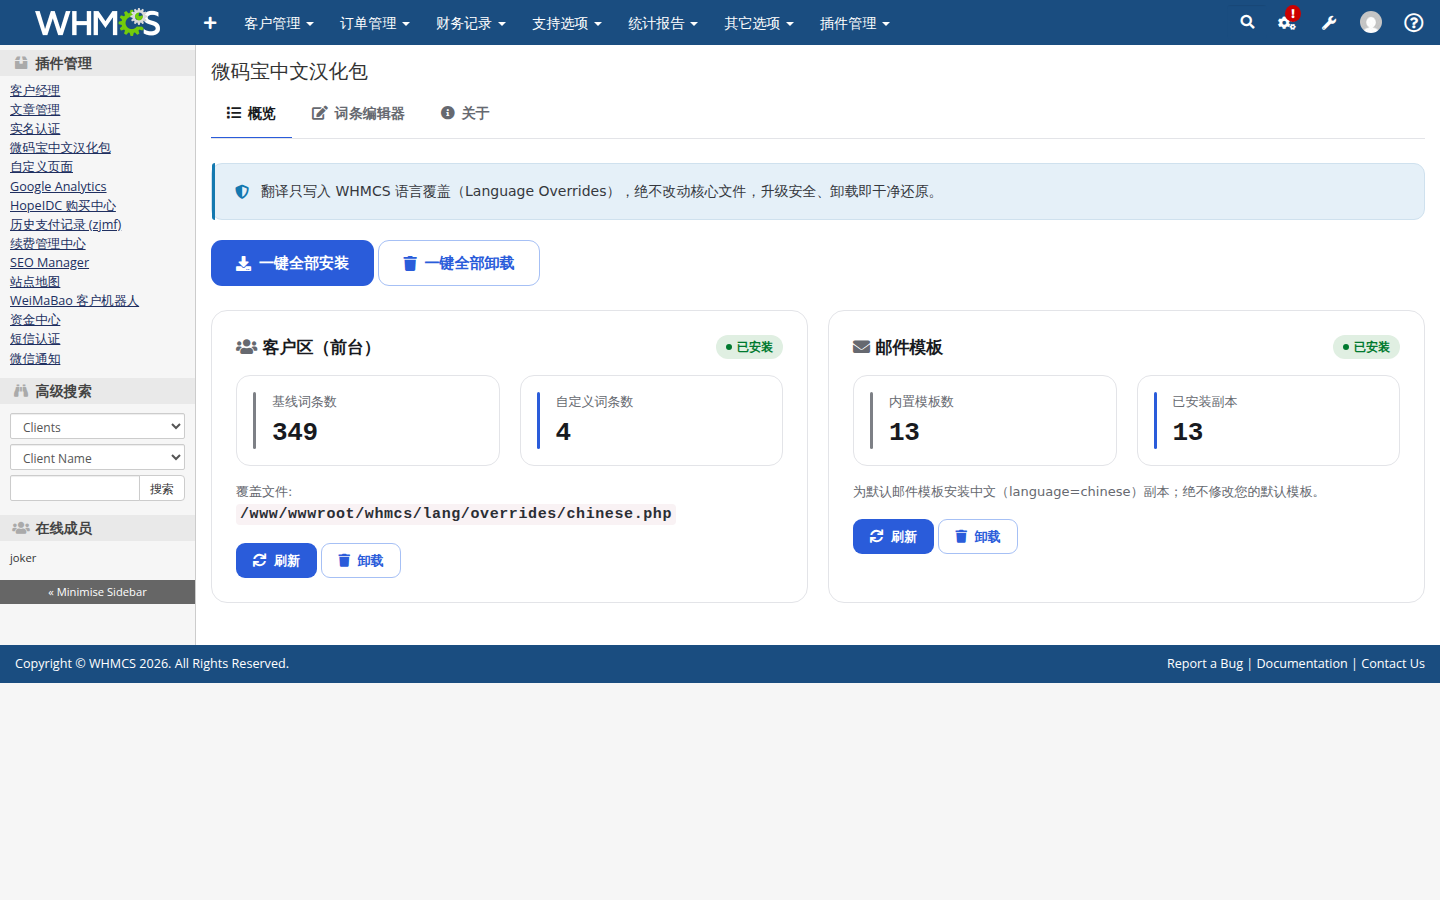The height and width of the screenshot is (900, 1440).
Task: Open the search magnifier icon
Action: pos(1247,22)
